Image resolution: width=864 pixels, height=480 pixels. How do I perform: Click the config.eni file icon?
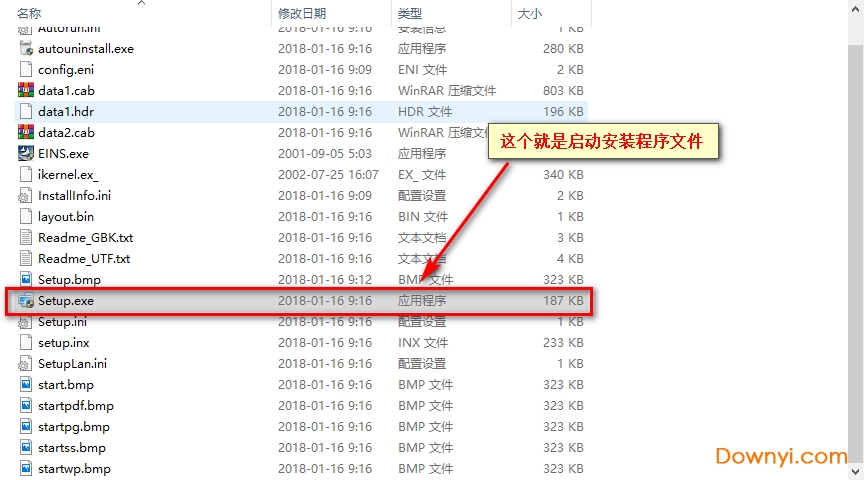(x=26, y=69)
